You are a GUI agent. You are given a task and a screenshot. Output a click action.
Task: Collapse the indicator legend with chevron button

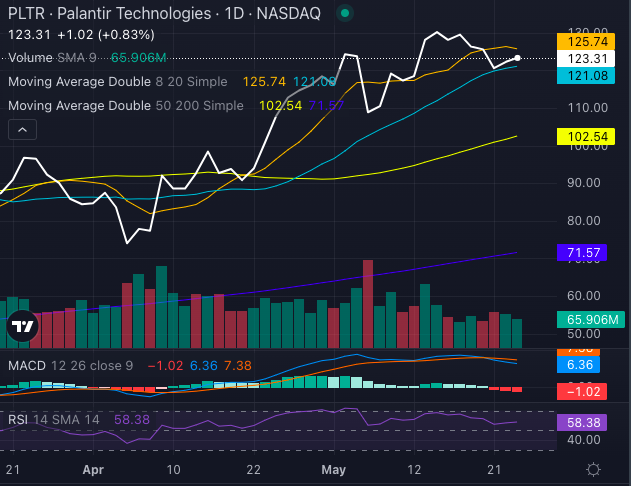click(x=23, y=130)
